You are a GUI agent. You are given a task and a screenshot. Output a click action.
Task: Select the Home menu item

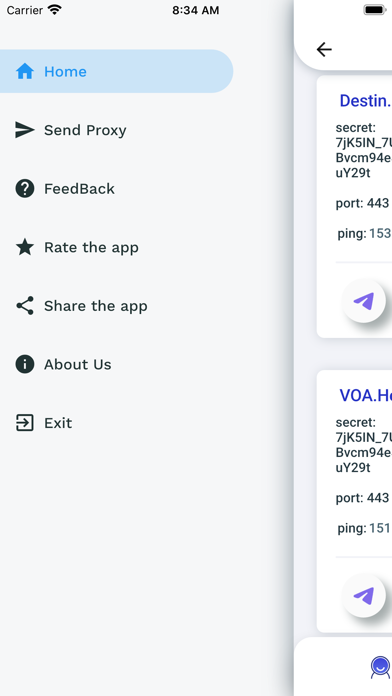tap(117, 71)
